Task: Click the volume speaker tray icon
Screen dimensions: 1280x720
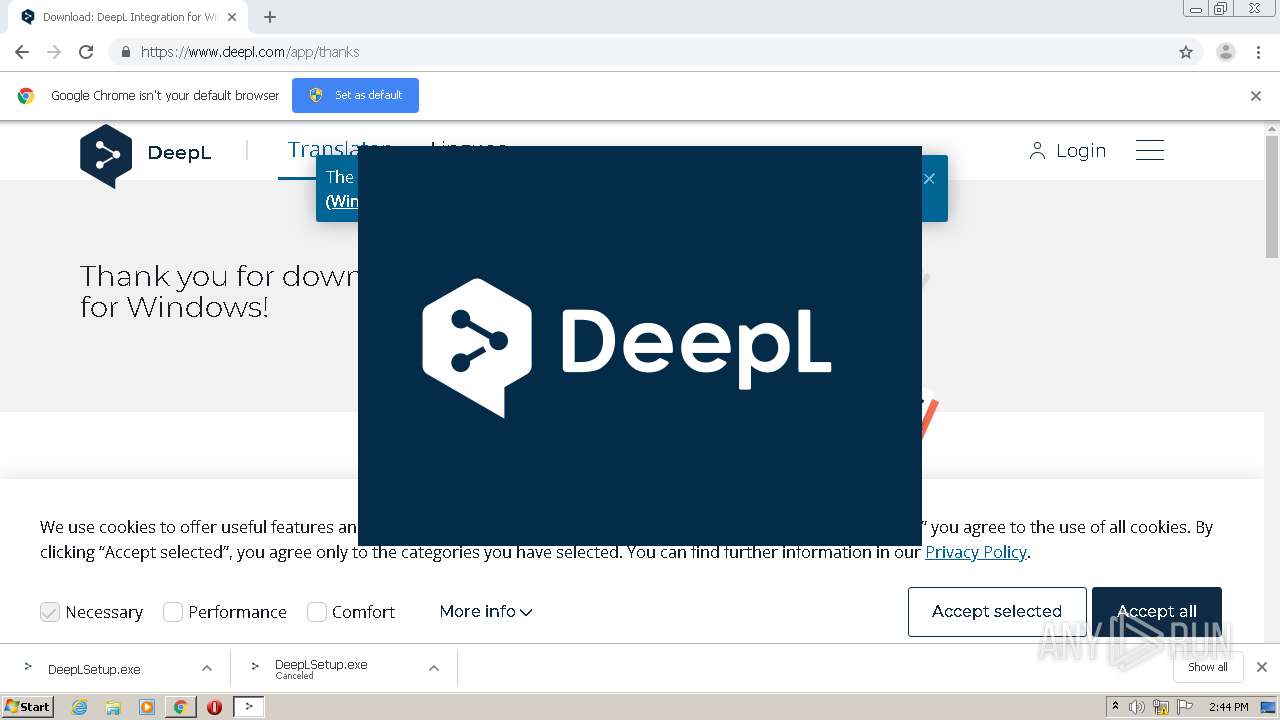Action: coord(1137,707)
